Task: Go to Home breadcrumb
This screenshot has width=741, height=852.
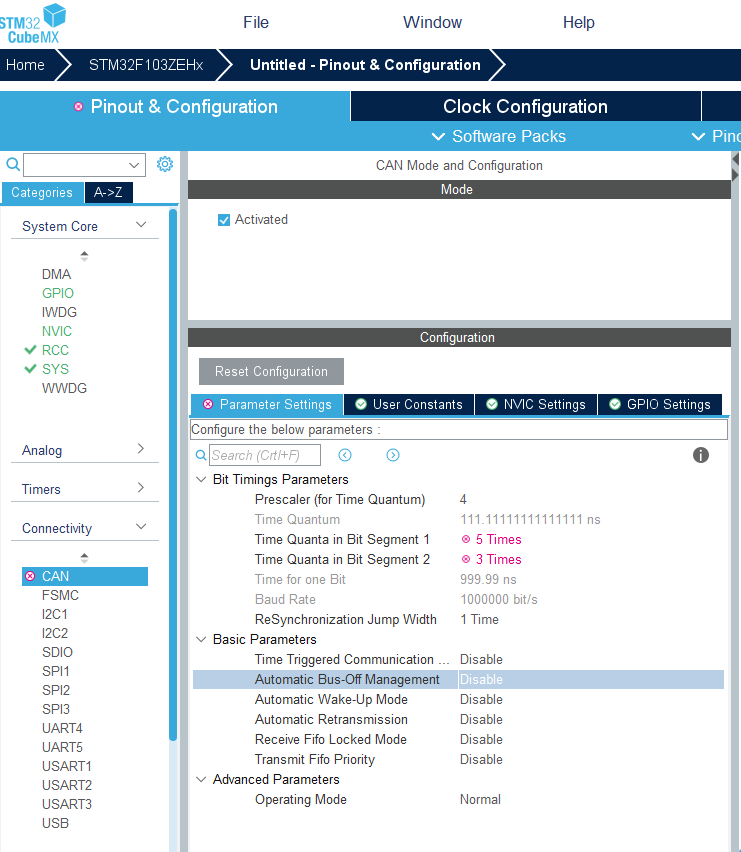Action: [26, 65]
